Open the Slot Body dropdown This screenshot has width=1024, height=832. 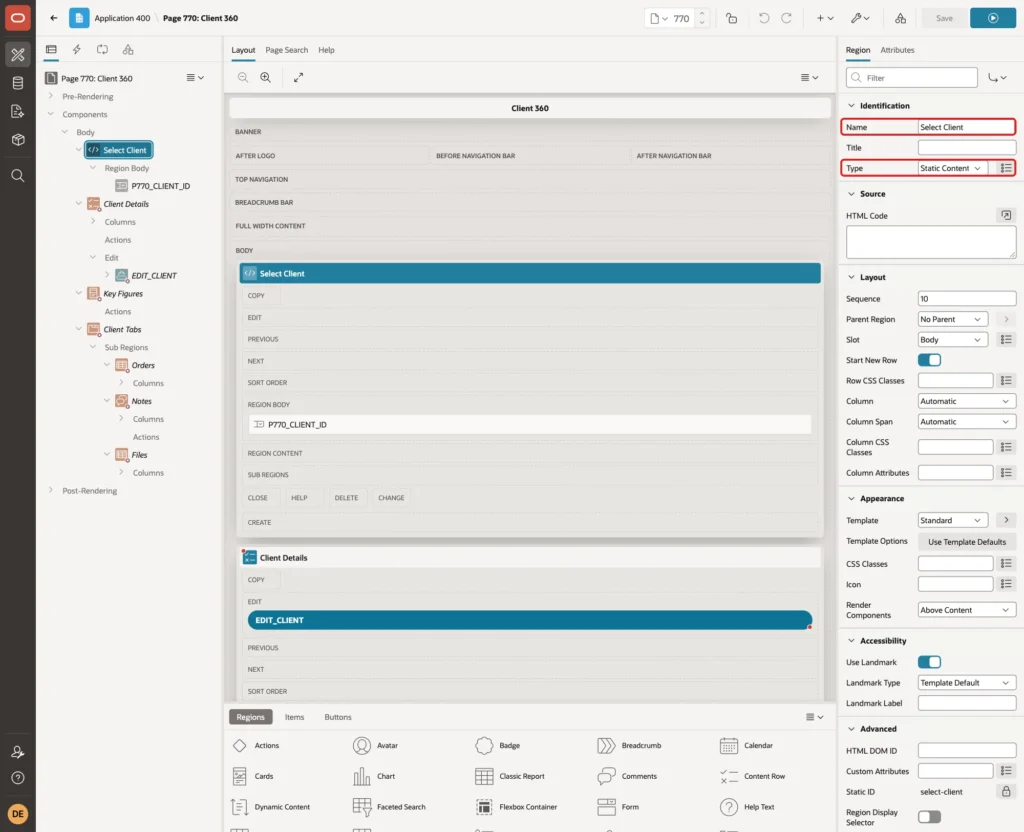coord(952,340)
